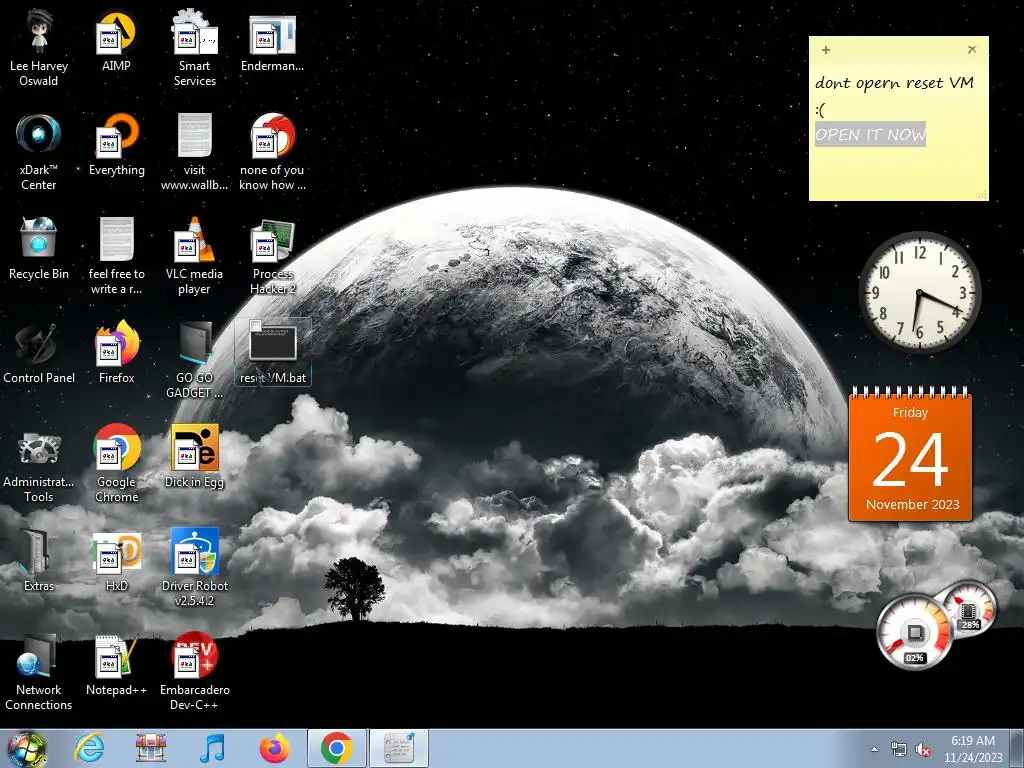Launch Firefox from the taskbar

275,748
